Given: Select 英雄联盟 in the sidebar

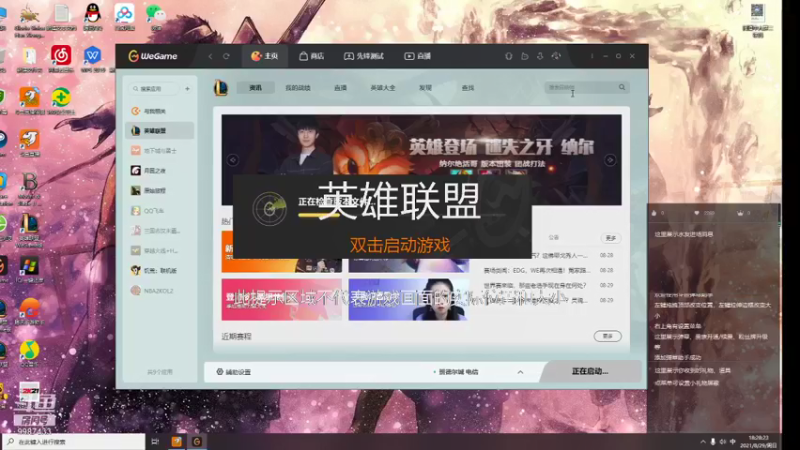Looking at the screenshot, I should point(159,131).
